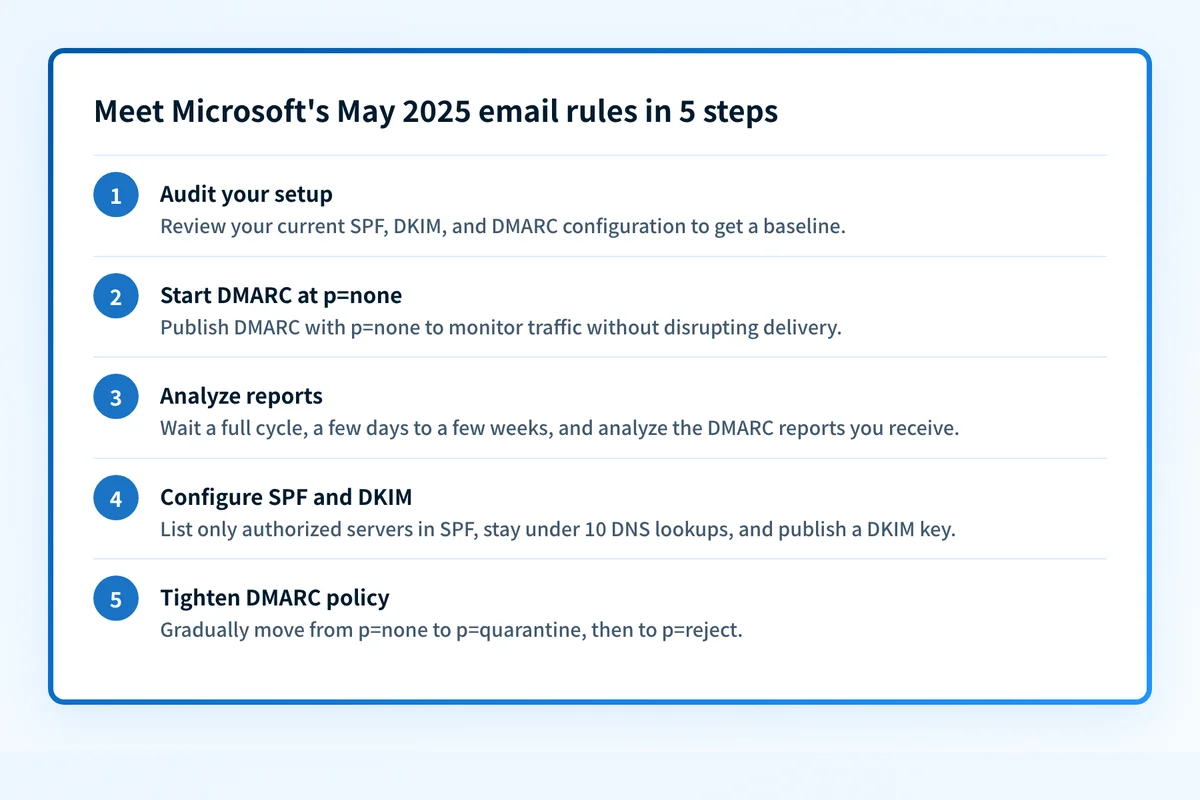Click text "Review your current SPF, DKIM, and DMARC configuration"
The width and height of the screenshot is (1200, 800).
pyautogui.click(x=423, y=226)
